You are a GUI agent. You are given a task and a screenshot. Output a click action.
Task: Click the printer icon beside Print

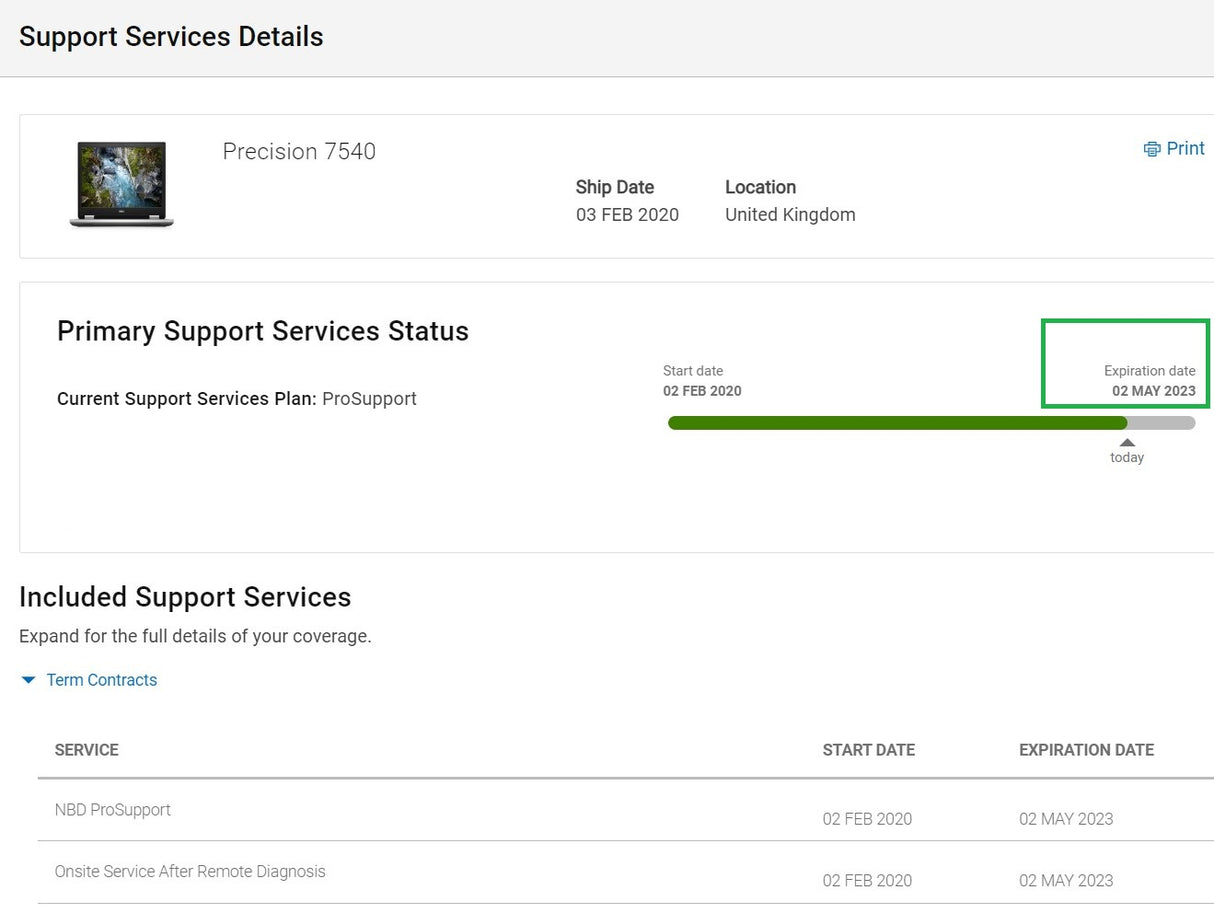pyautogui.click(x=1152, y=149)
